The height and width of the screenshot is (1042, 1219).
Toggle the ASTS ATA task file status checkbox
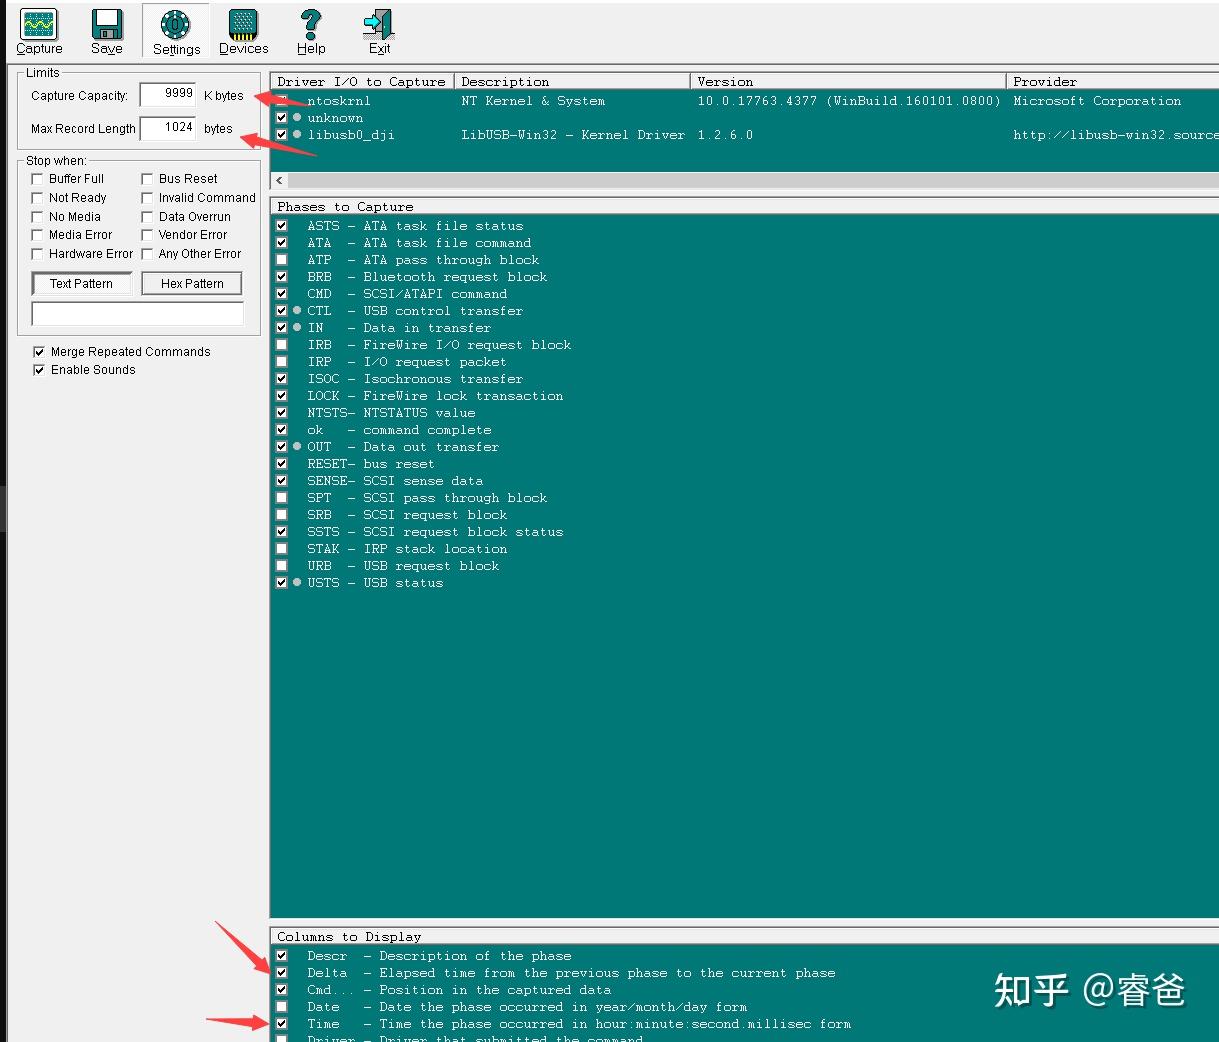click(x=282, y=226)
